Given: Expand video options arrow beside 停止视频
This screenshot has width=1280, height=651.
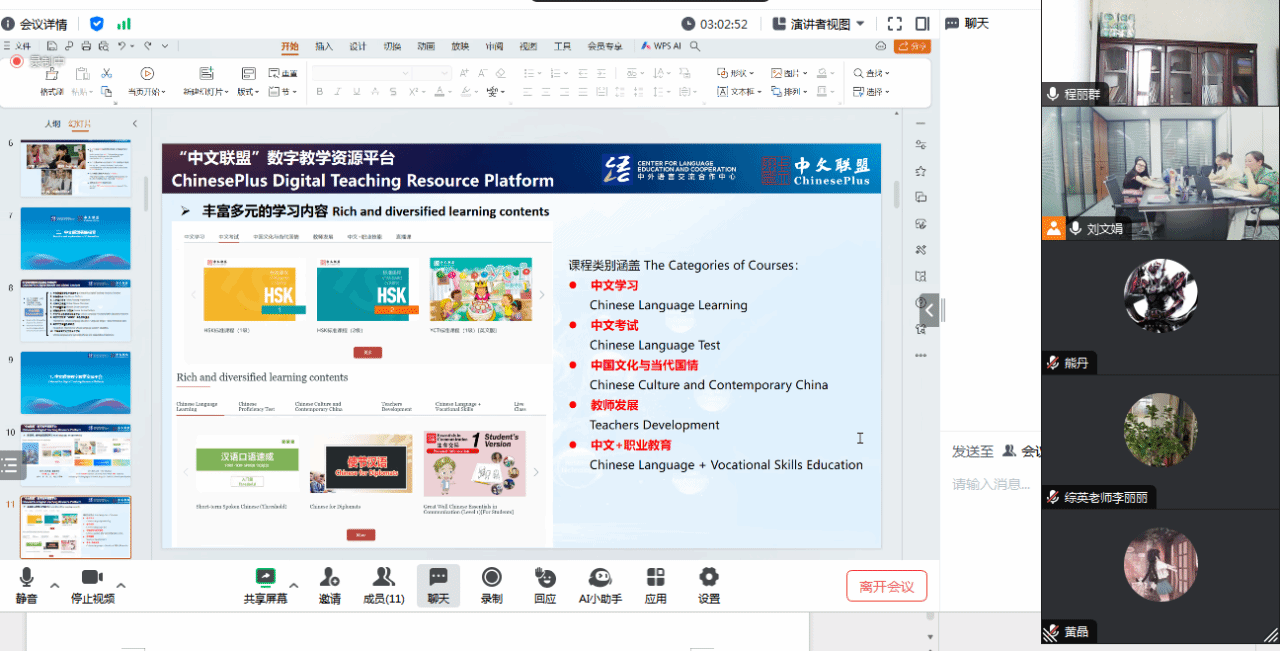Looking at the screenshot, I should pyautogui.click(x=121, y=585).
